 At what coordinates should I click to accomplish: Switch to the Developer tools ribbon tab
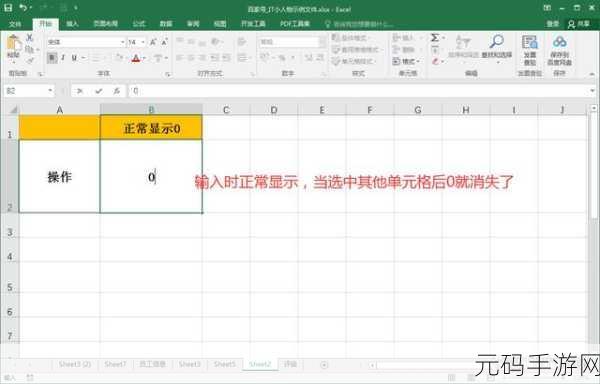pos(253,24)
